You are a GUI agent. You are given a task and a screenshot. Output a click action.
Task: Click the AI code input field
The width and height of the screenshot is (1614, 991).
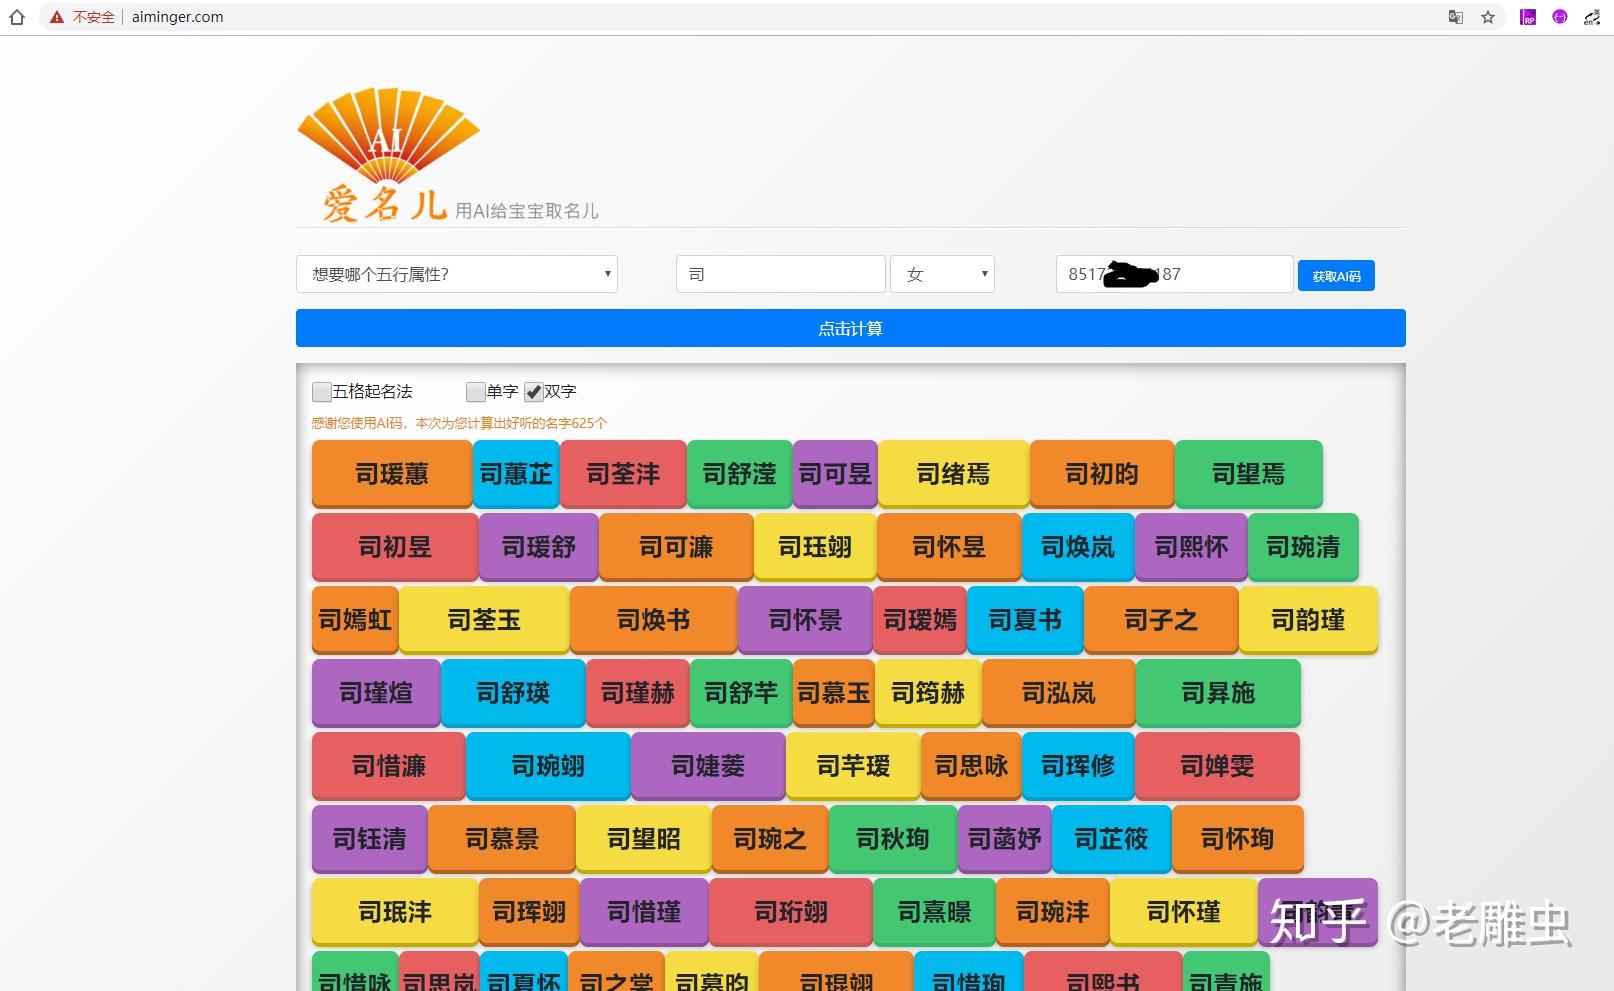click(1174, 274)
